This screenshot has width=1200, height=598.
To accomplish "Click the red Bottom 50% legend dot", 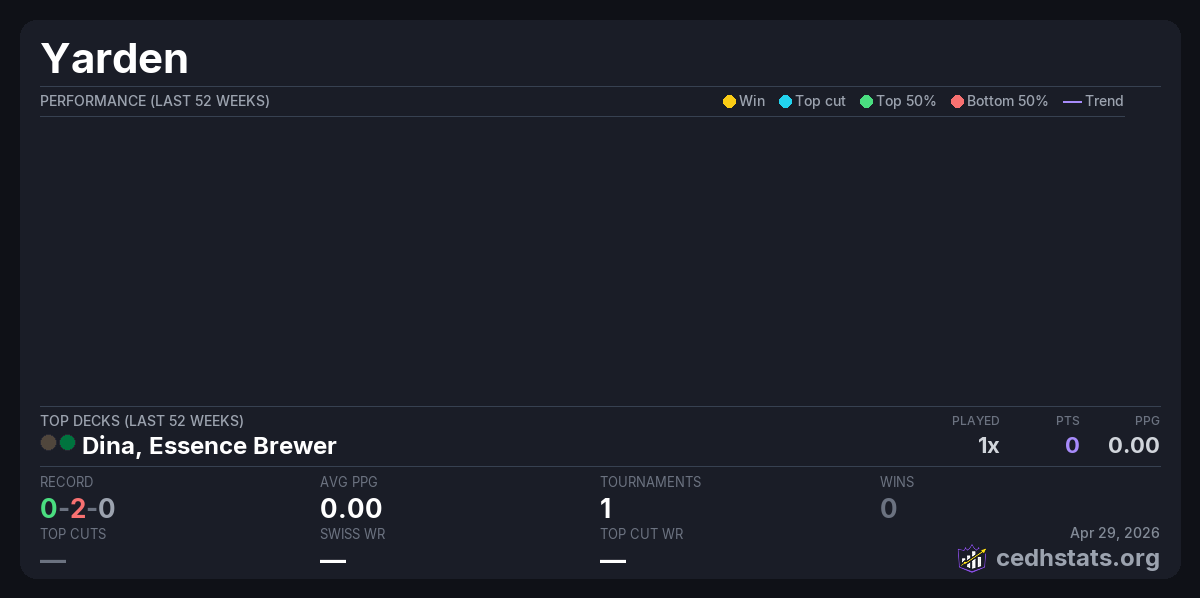I will coord(957,102).
